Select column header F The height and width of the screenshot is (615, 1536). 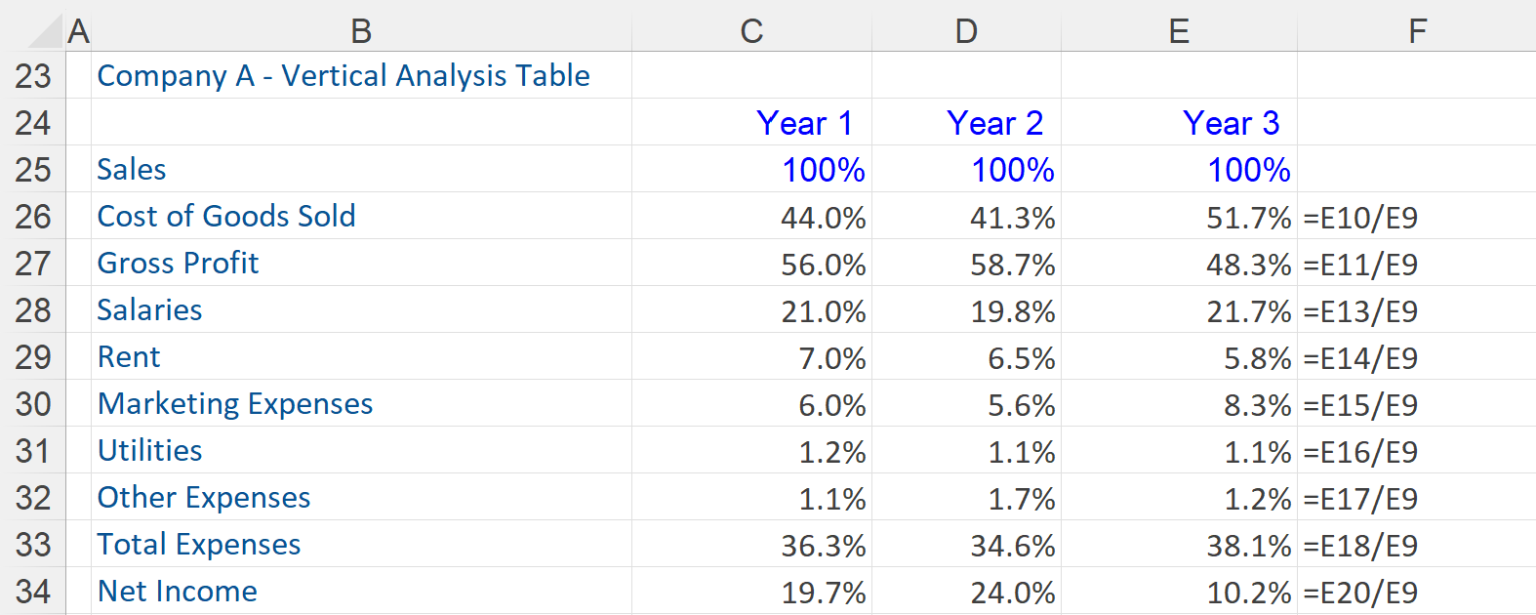coord(1417,30)
